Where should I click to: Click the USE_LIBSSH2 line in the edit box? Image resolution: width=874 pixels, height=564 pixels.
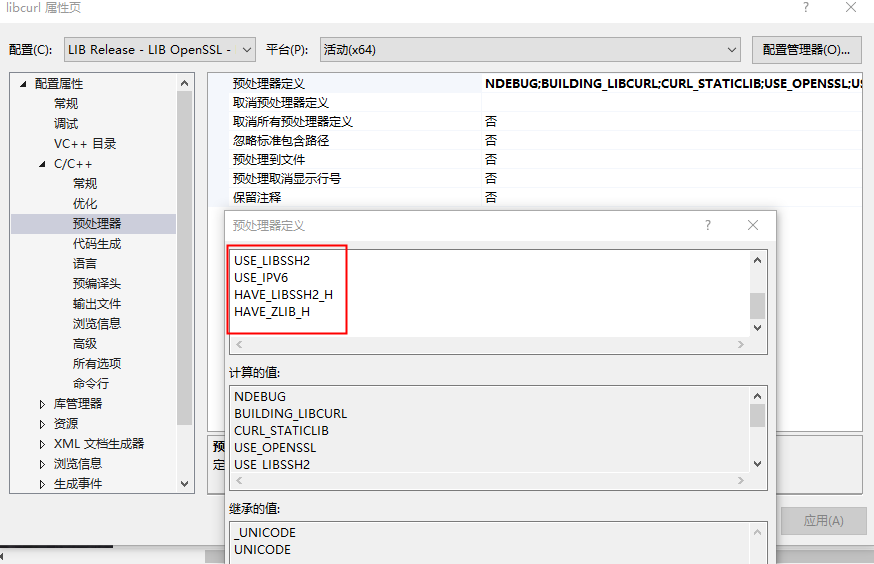tap(272, 261)
